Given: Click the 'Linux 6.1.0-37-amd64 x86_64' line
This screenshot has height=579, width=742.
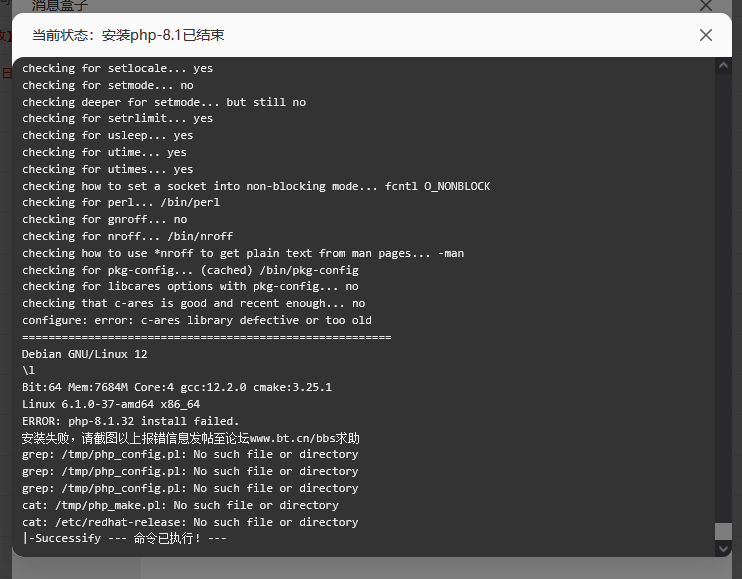Looking at the screenshot, I should [111, 404].
